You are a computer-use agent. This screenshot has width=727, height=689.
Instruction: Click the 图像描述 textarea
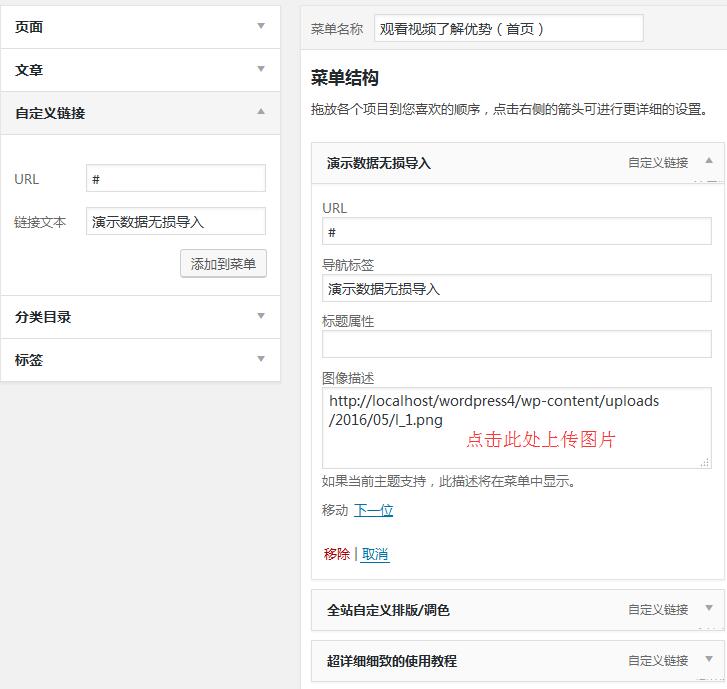(516, 428)
